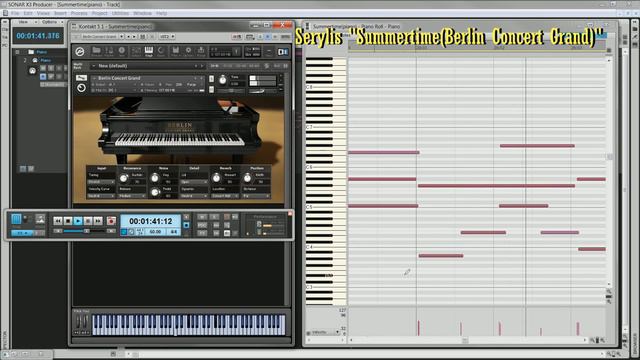Click the Piano track instrument icon
Image resolution: width=640 pixels, height=360 pixels.
[33, 71]
